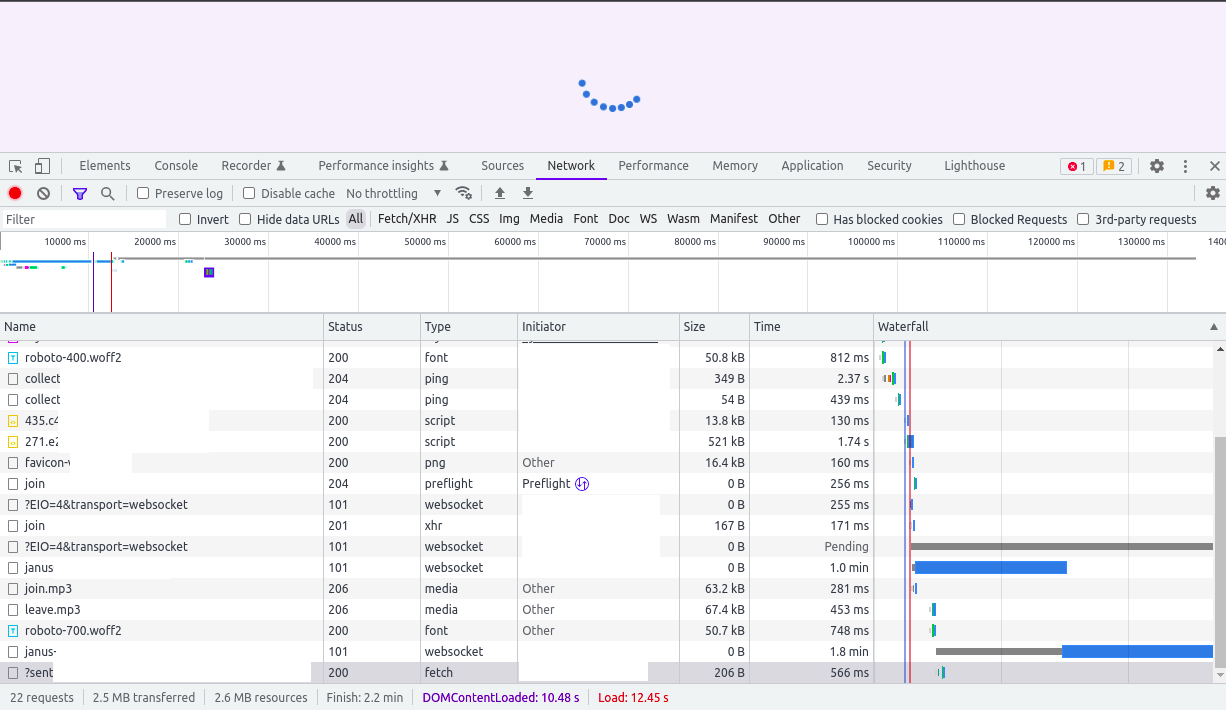Export HAR file with download arrow
Screen dimensions: 1226x710
coord(528,193)
